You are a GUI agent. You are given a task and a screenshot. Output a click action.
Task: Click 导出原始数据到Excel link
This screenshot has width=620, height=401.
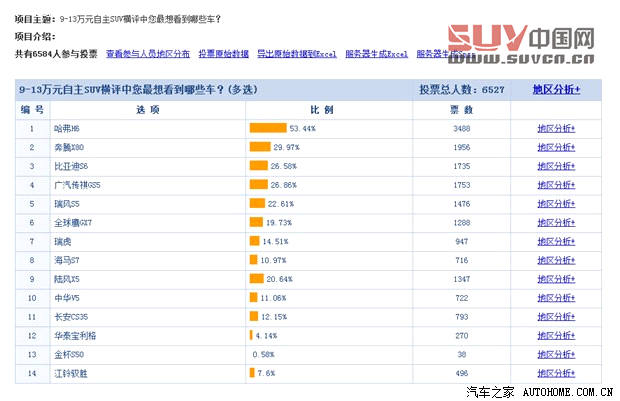[296, 52]
